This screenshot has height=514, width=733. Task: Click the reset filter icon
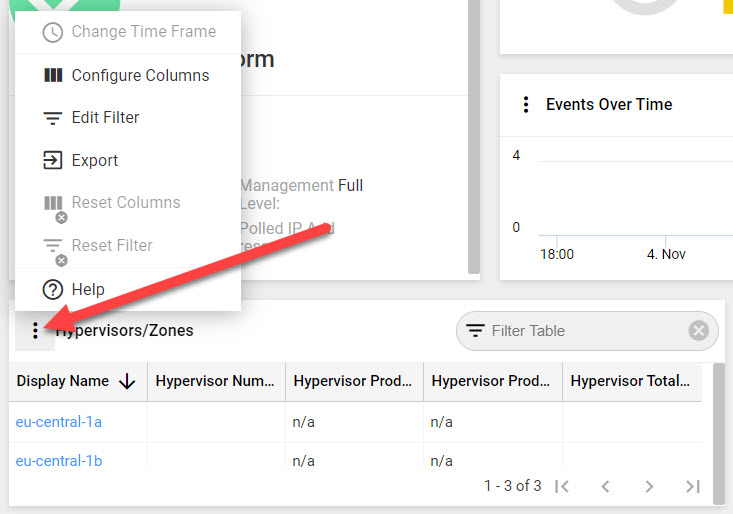click(55, 251)
